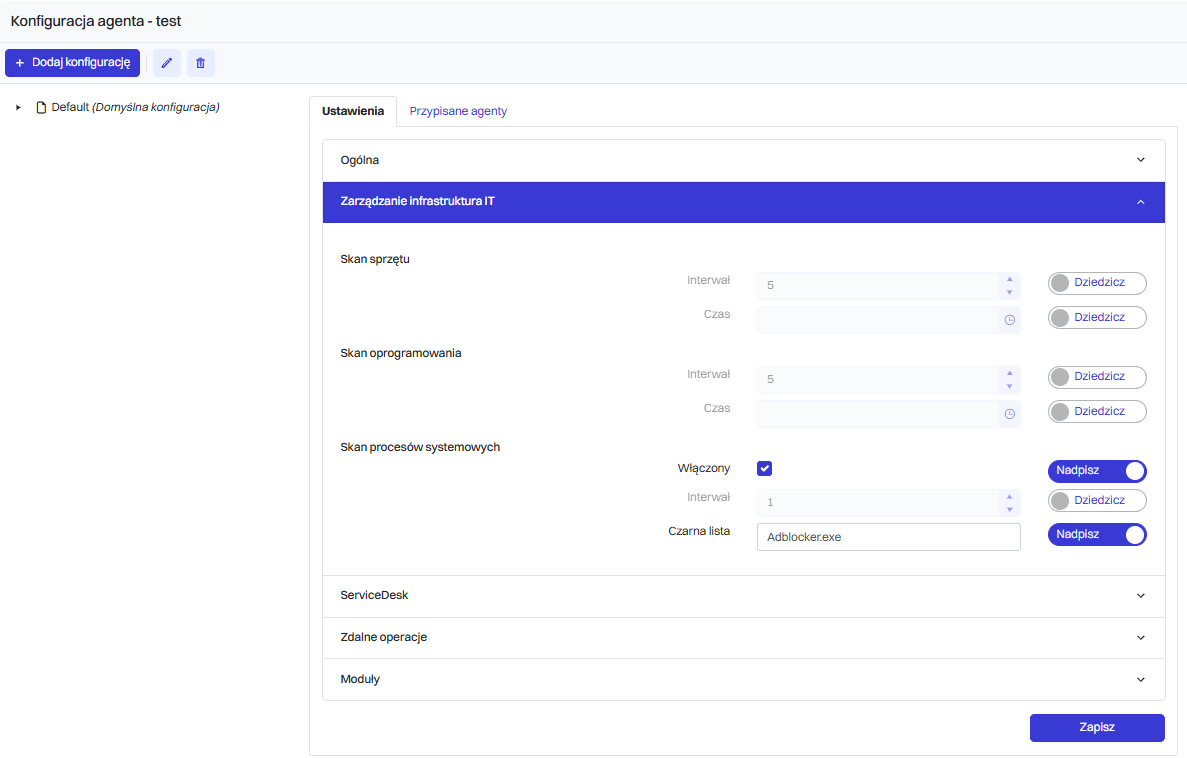
Task: Toggle Dziedzicz switch for Skan oprogramowania Czas
Action: [x=1097, y=412]
